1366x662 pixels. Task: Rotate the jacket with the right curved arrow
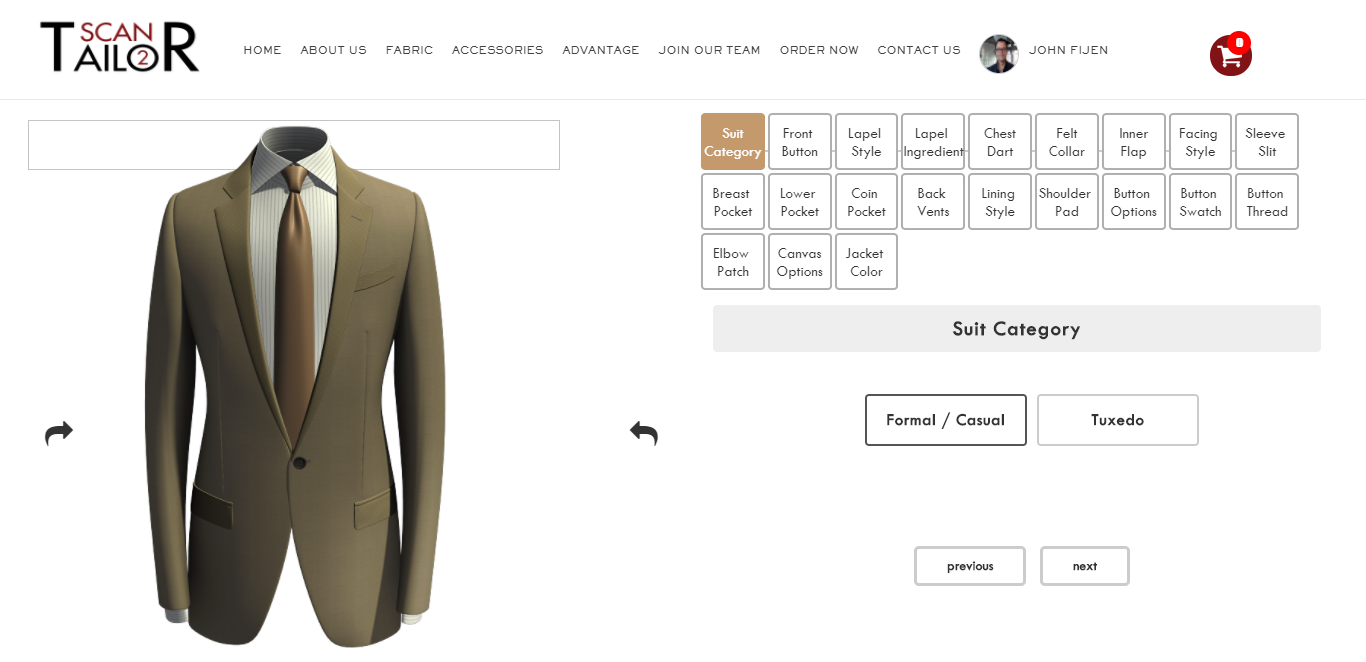[x=644, y=433]
